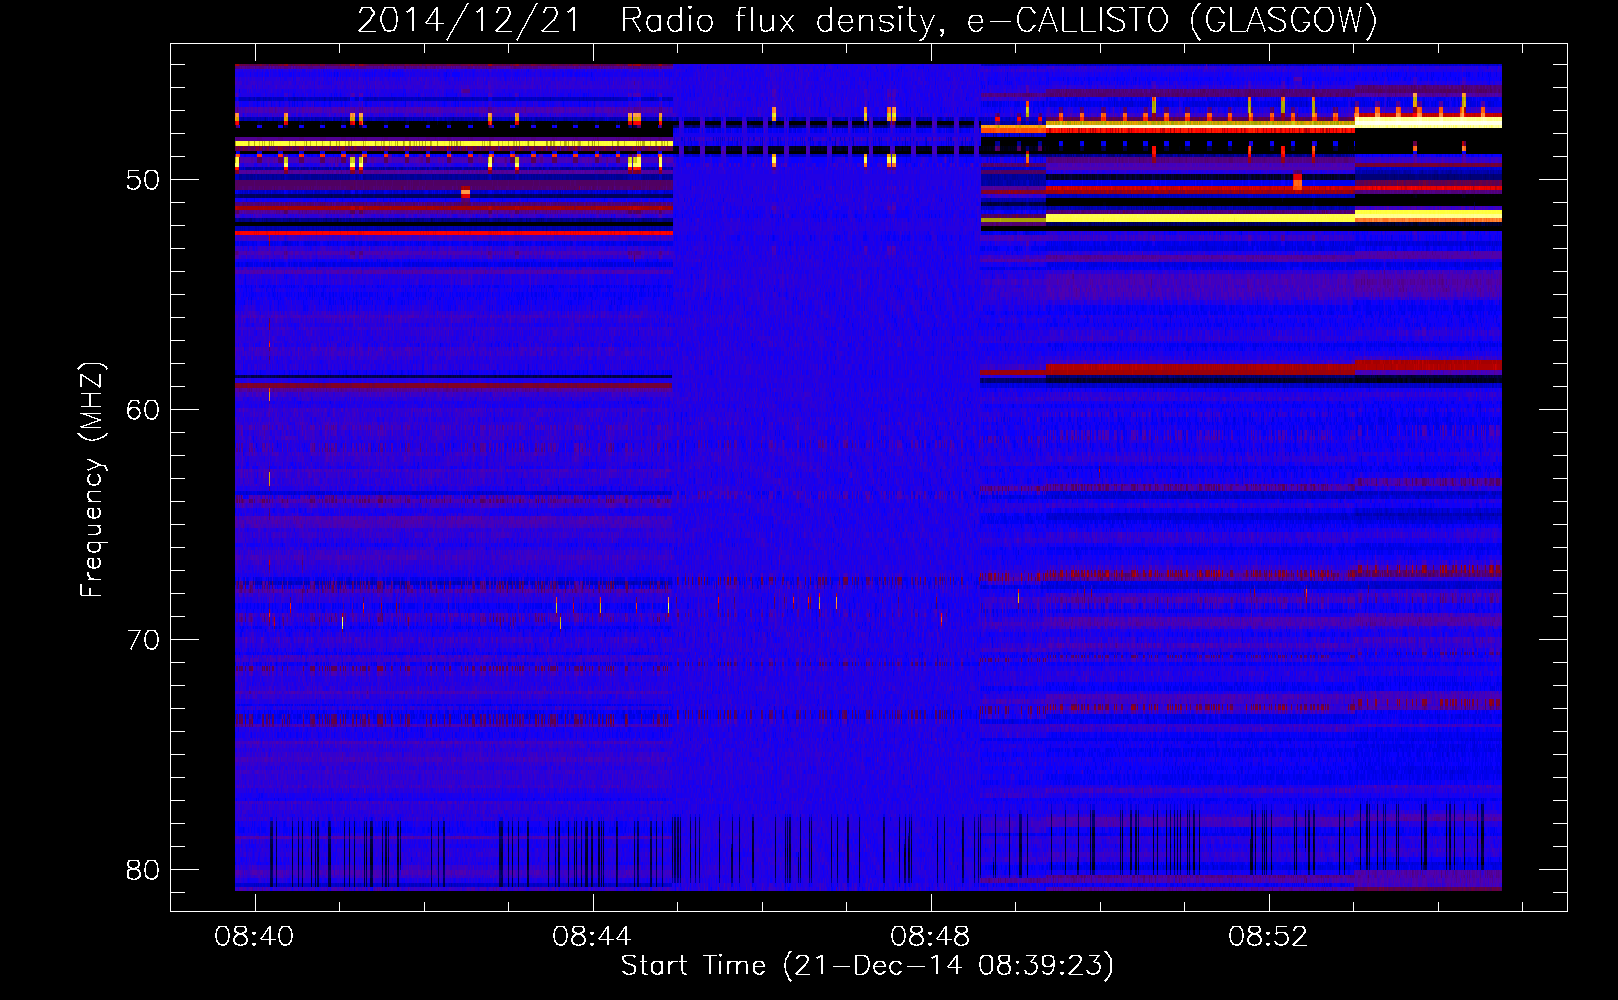The width and height of the screenshot is (1618, 1000).
Task: Click the date "2014/12/21" in the title
Action: [x=469, y=20]
